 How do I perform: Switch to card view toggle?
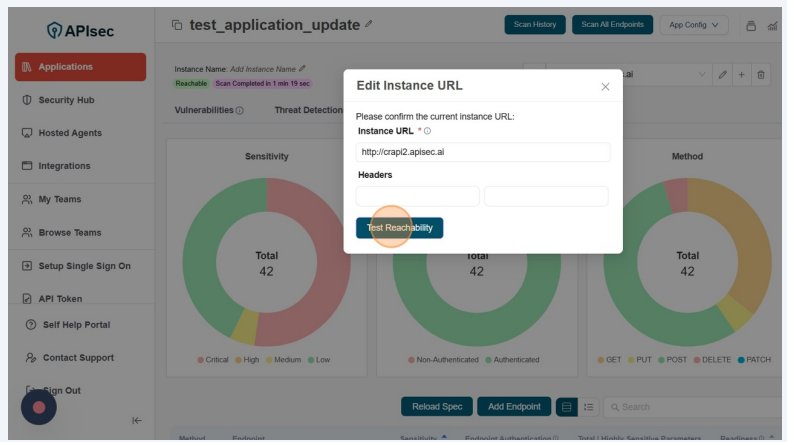(567, 407)
